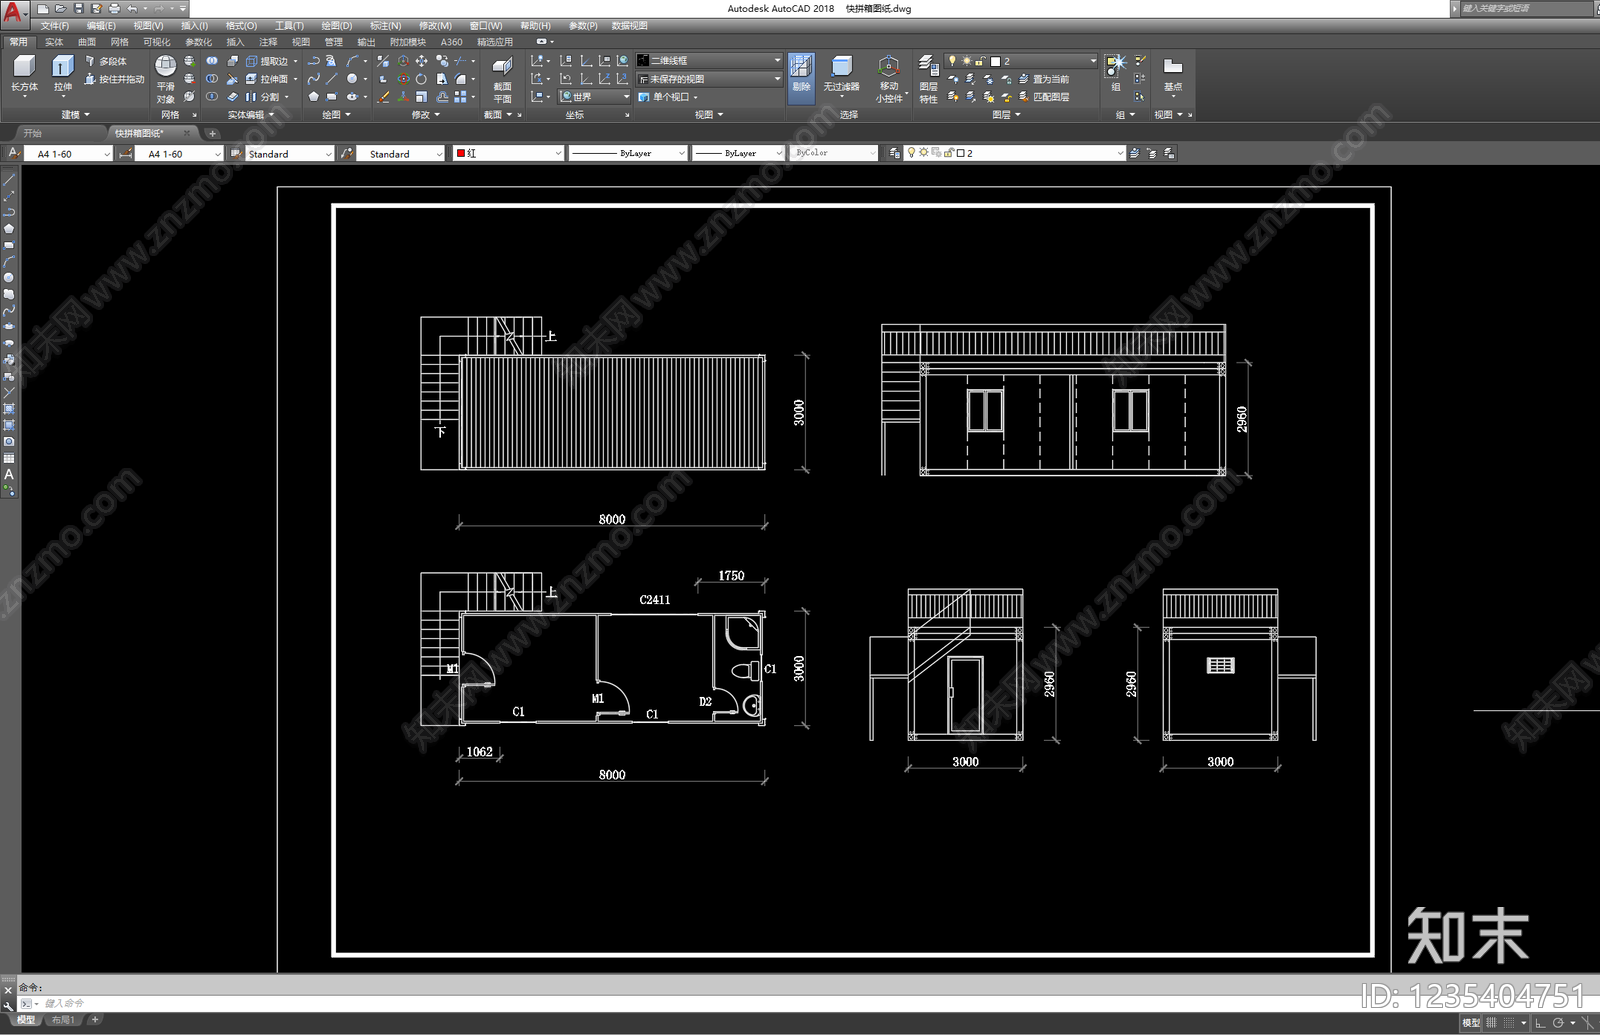Toggle grid display in the status bar

[x=1491, y=1023]
